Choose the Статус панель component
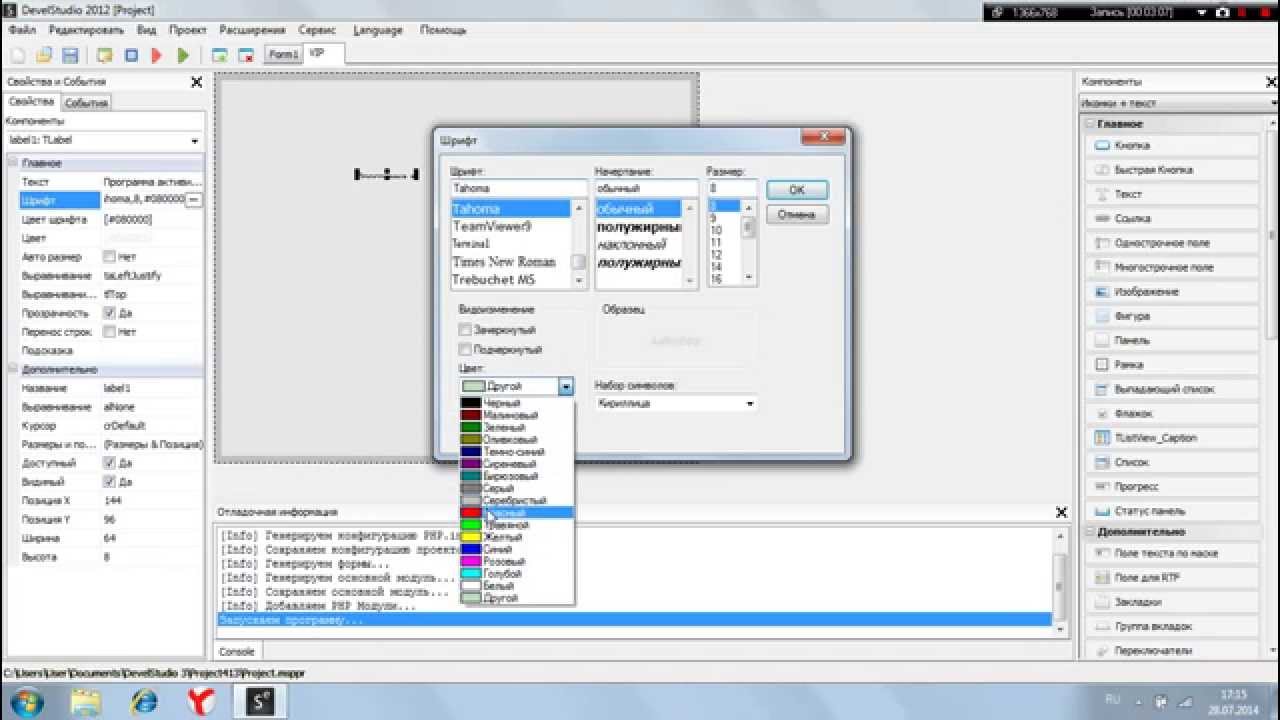This screenshot has width=1280, height=720. tap(1172, 511)
